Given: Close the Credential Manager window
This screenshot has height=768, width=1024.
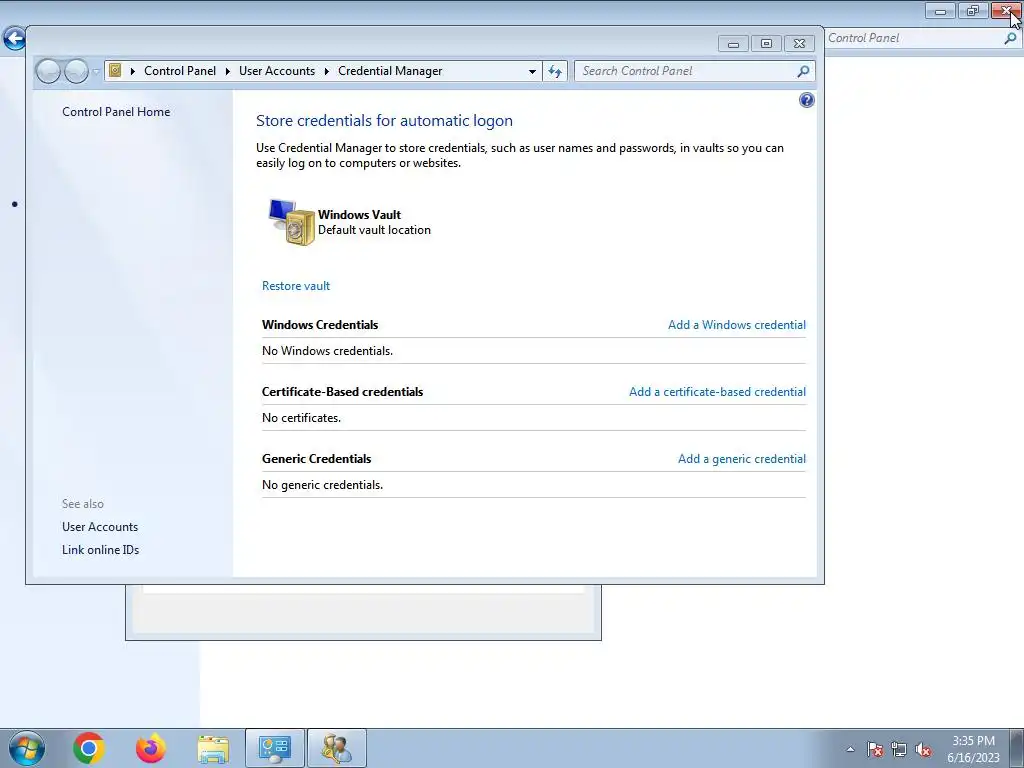Looking at the screenshot, I should [799, 44].
